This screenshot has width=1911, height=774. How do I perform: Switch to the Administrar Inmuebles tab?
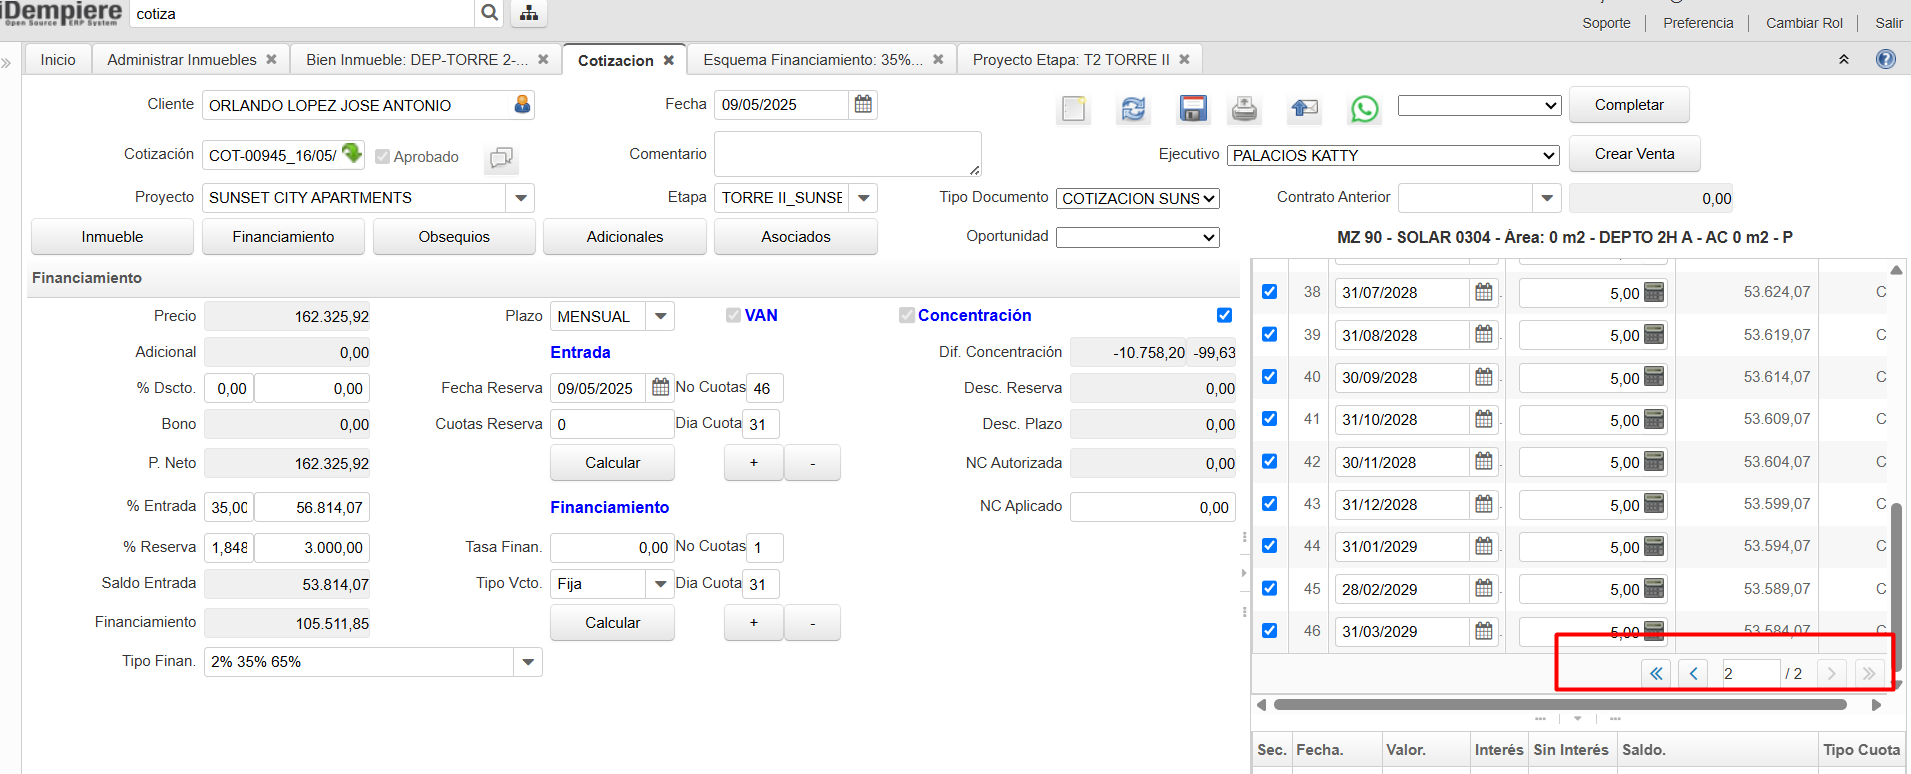[182, 60]
